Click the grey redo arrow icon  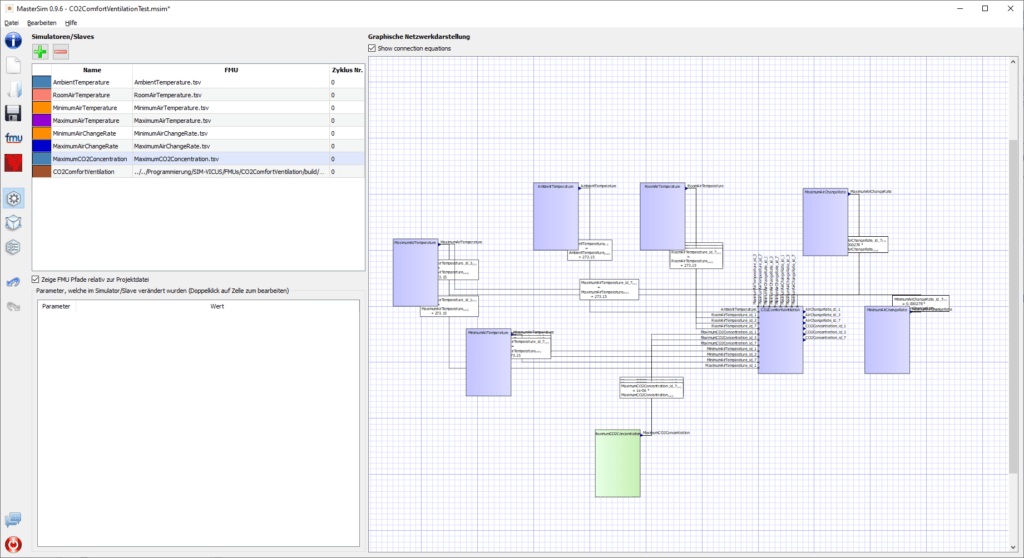pos(13,306)
